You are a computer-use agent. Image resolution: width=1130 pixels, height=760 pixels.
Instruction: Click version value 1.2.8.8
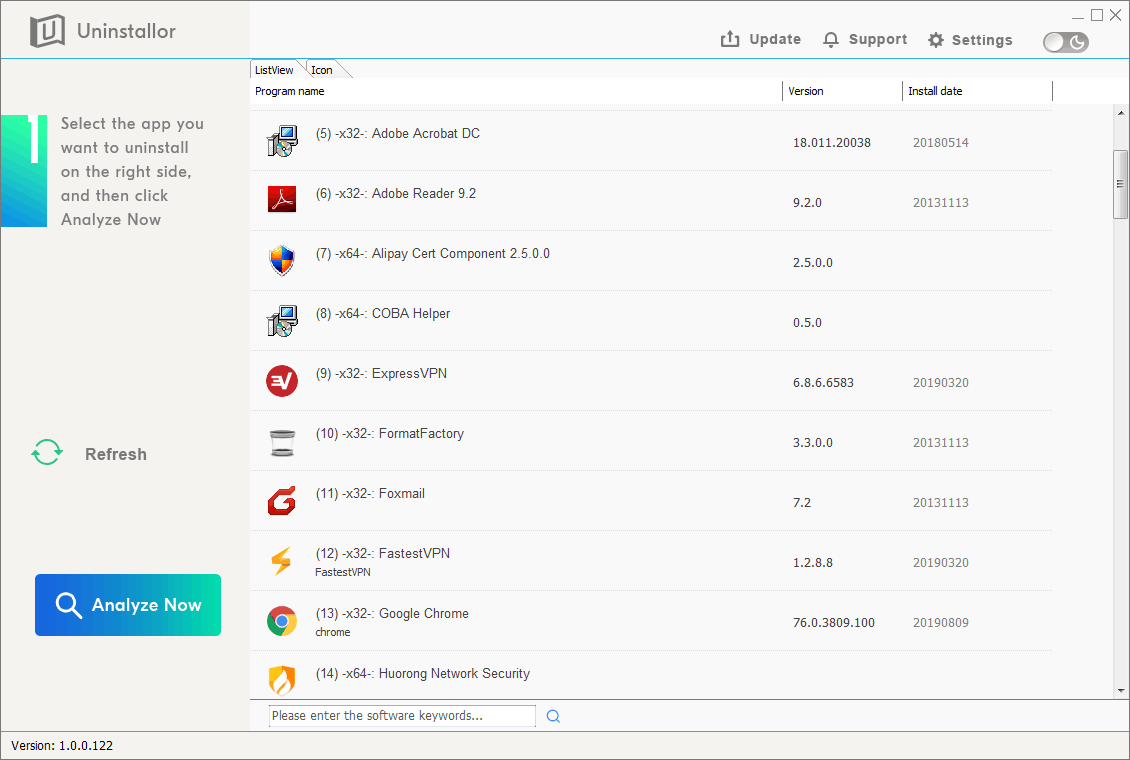pyautogui.click(x=813, y=563)
